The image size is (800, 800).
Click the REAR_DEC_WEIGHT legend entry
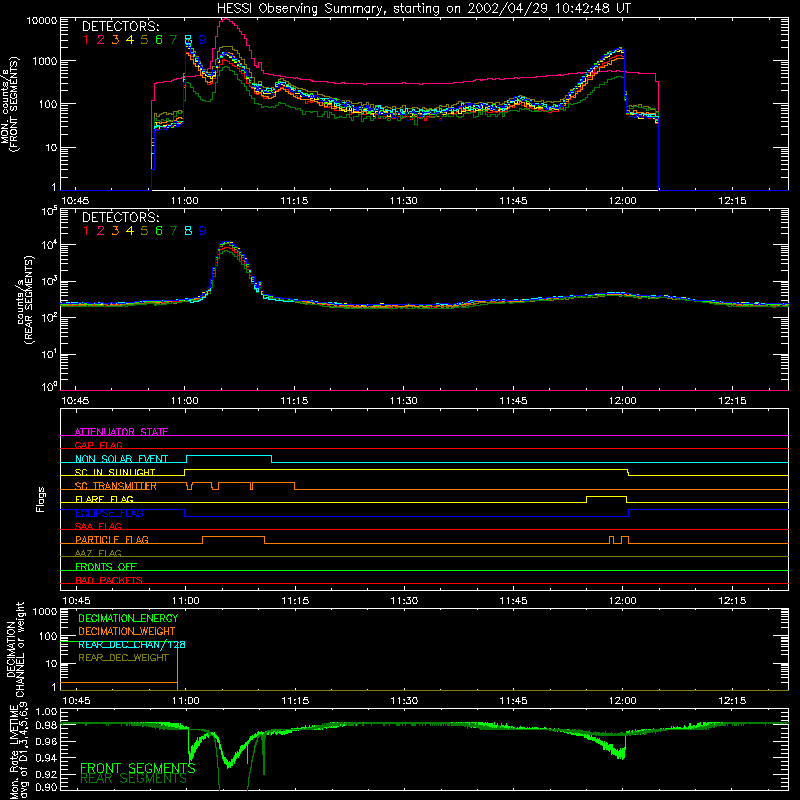[x=123, y=658]
